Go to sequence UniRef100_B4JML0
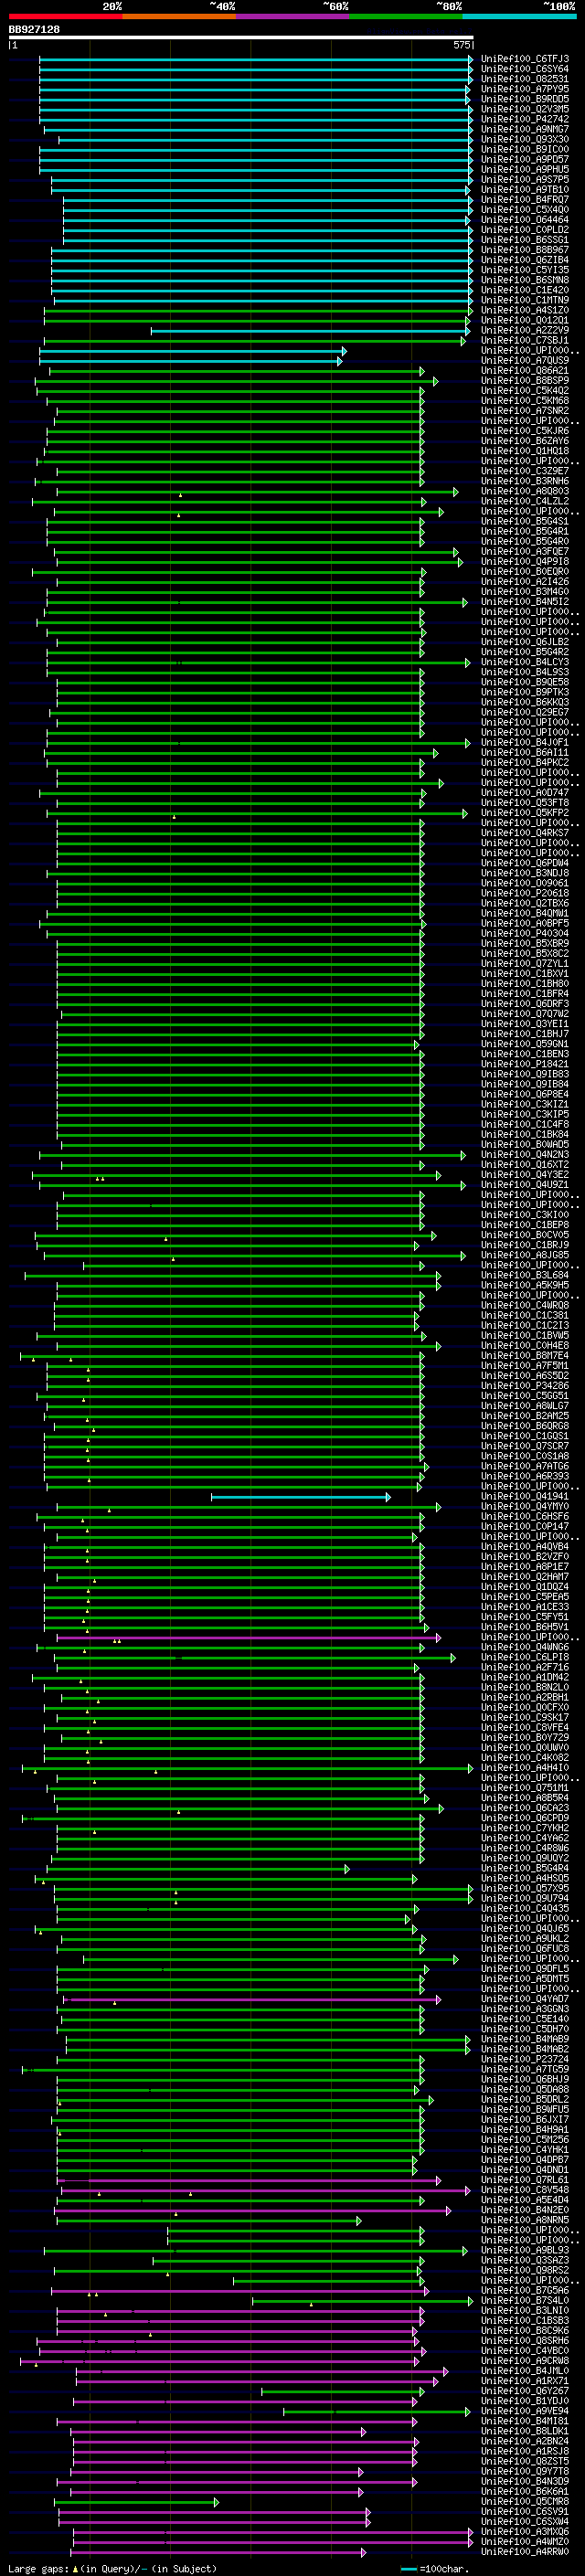The height and width of the screenshot is (2576, 585). point(525,2371)
